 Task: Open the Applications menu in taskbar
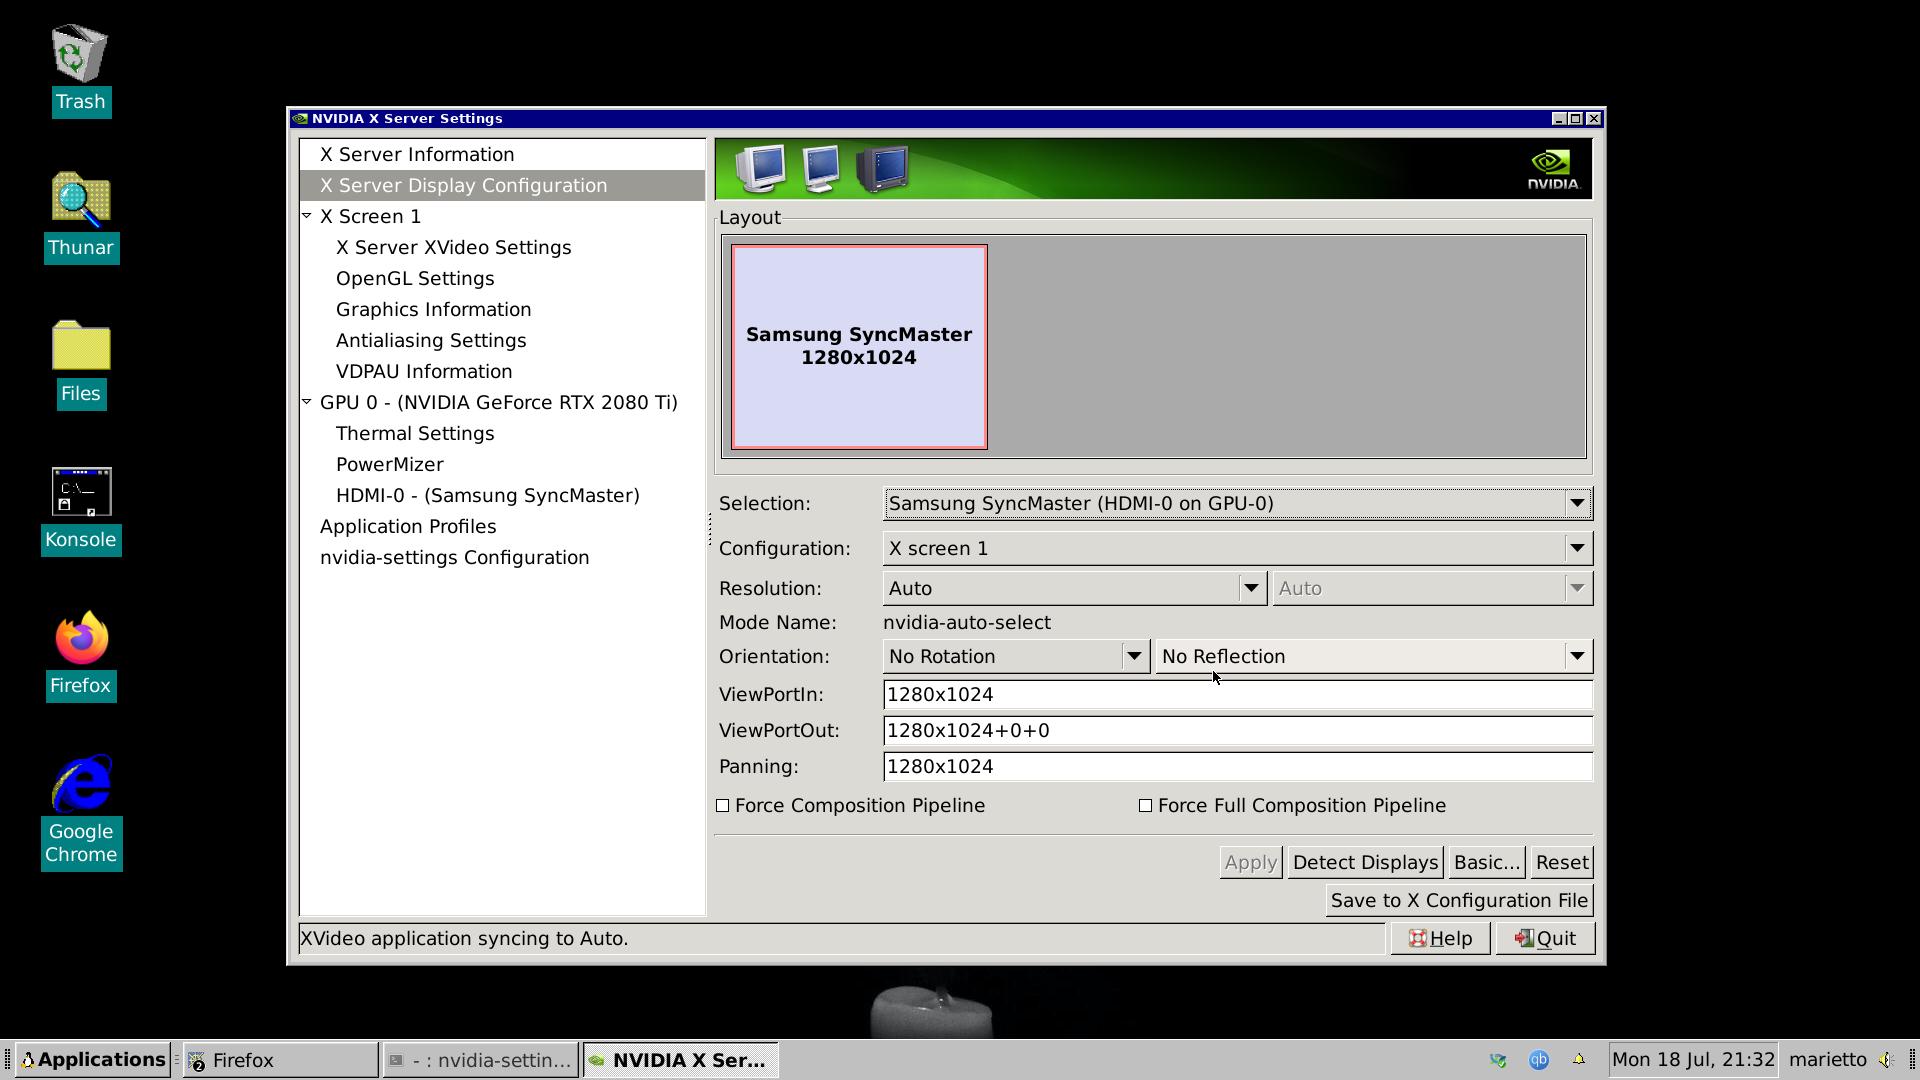93,1060
